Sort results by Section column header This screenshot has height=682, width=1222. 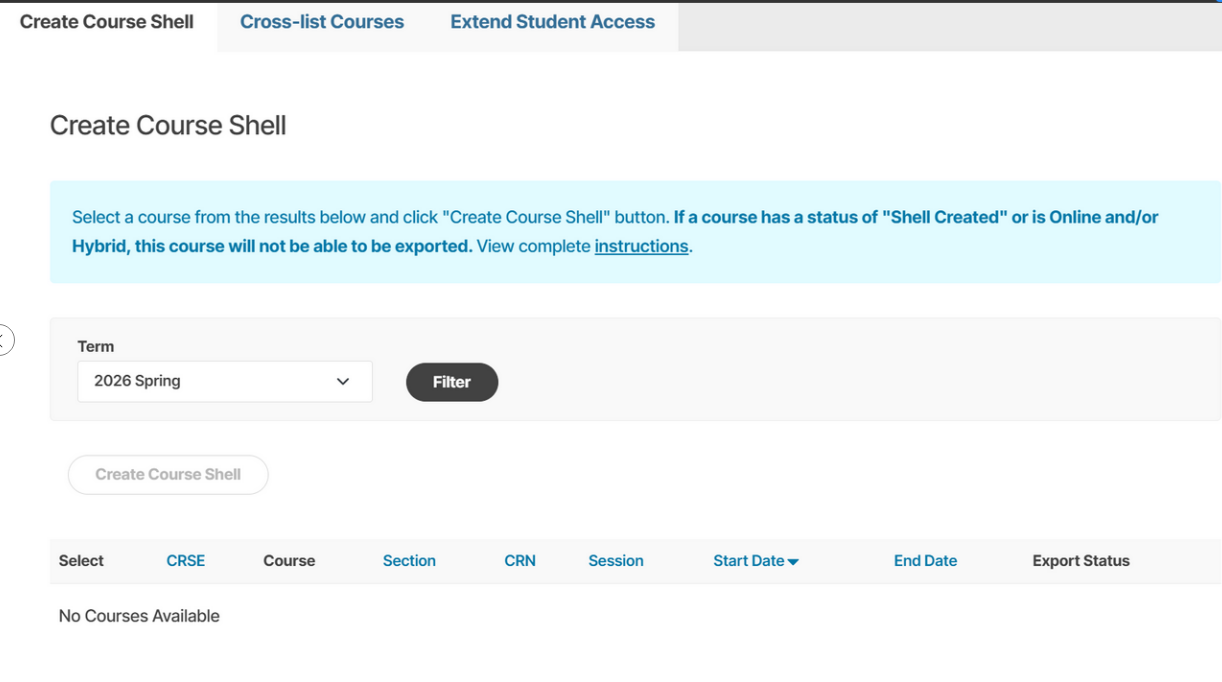(409, 561)
